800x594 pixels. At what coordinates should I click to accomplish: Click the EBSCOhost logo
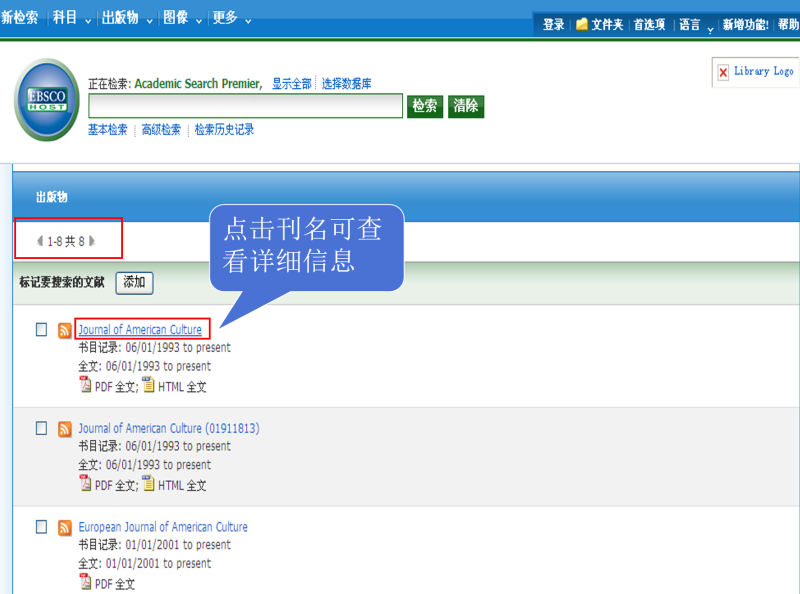point(47,100)
